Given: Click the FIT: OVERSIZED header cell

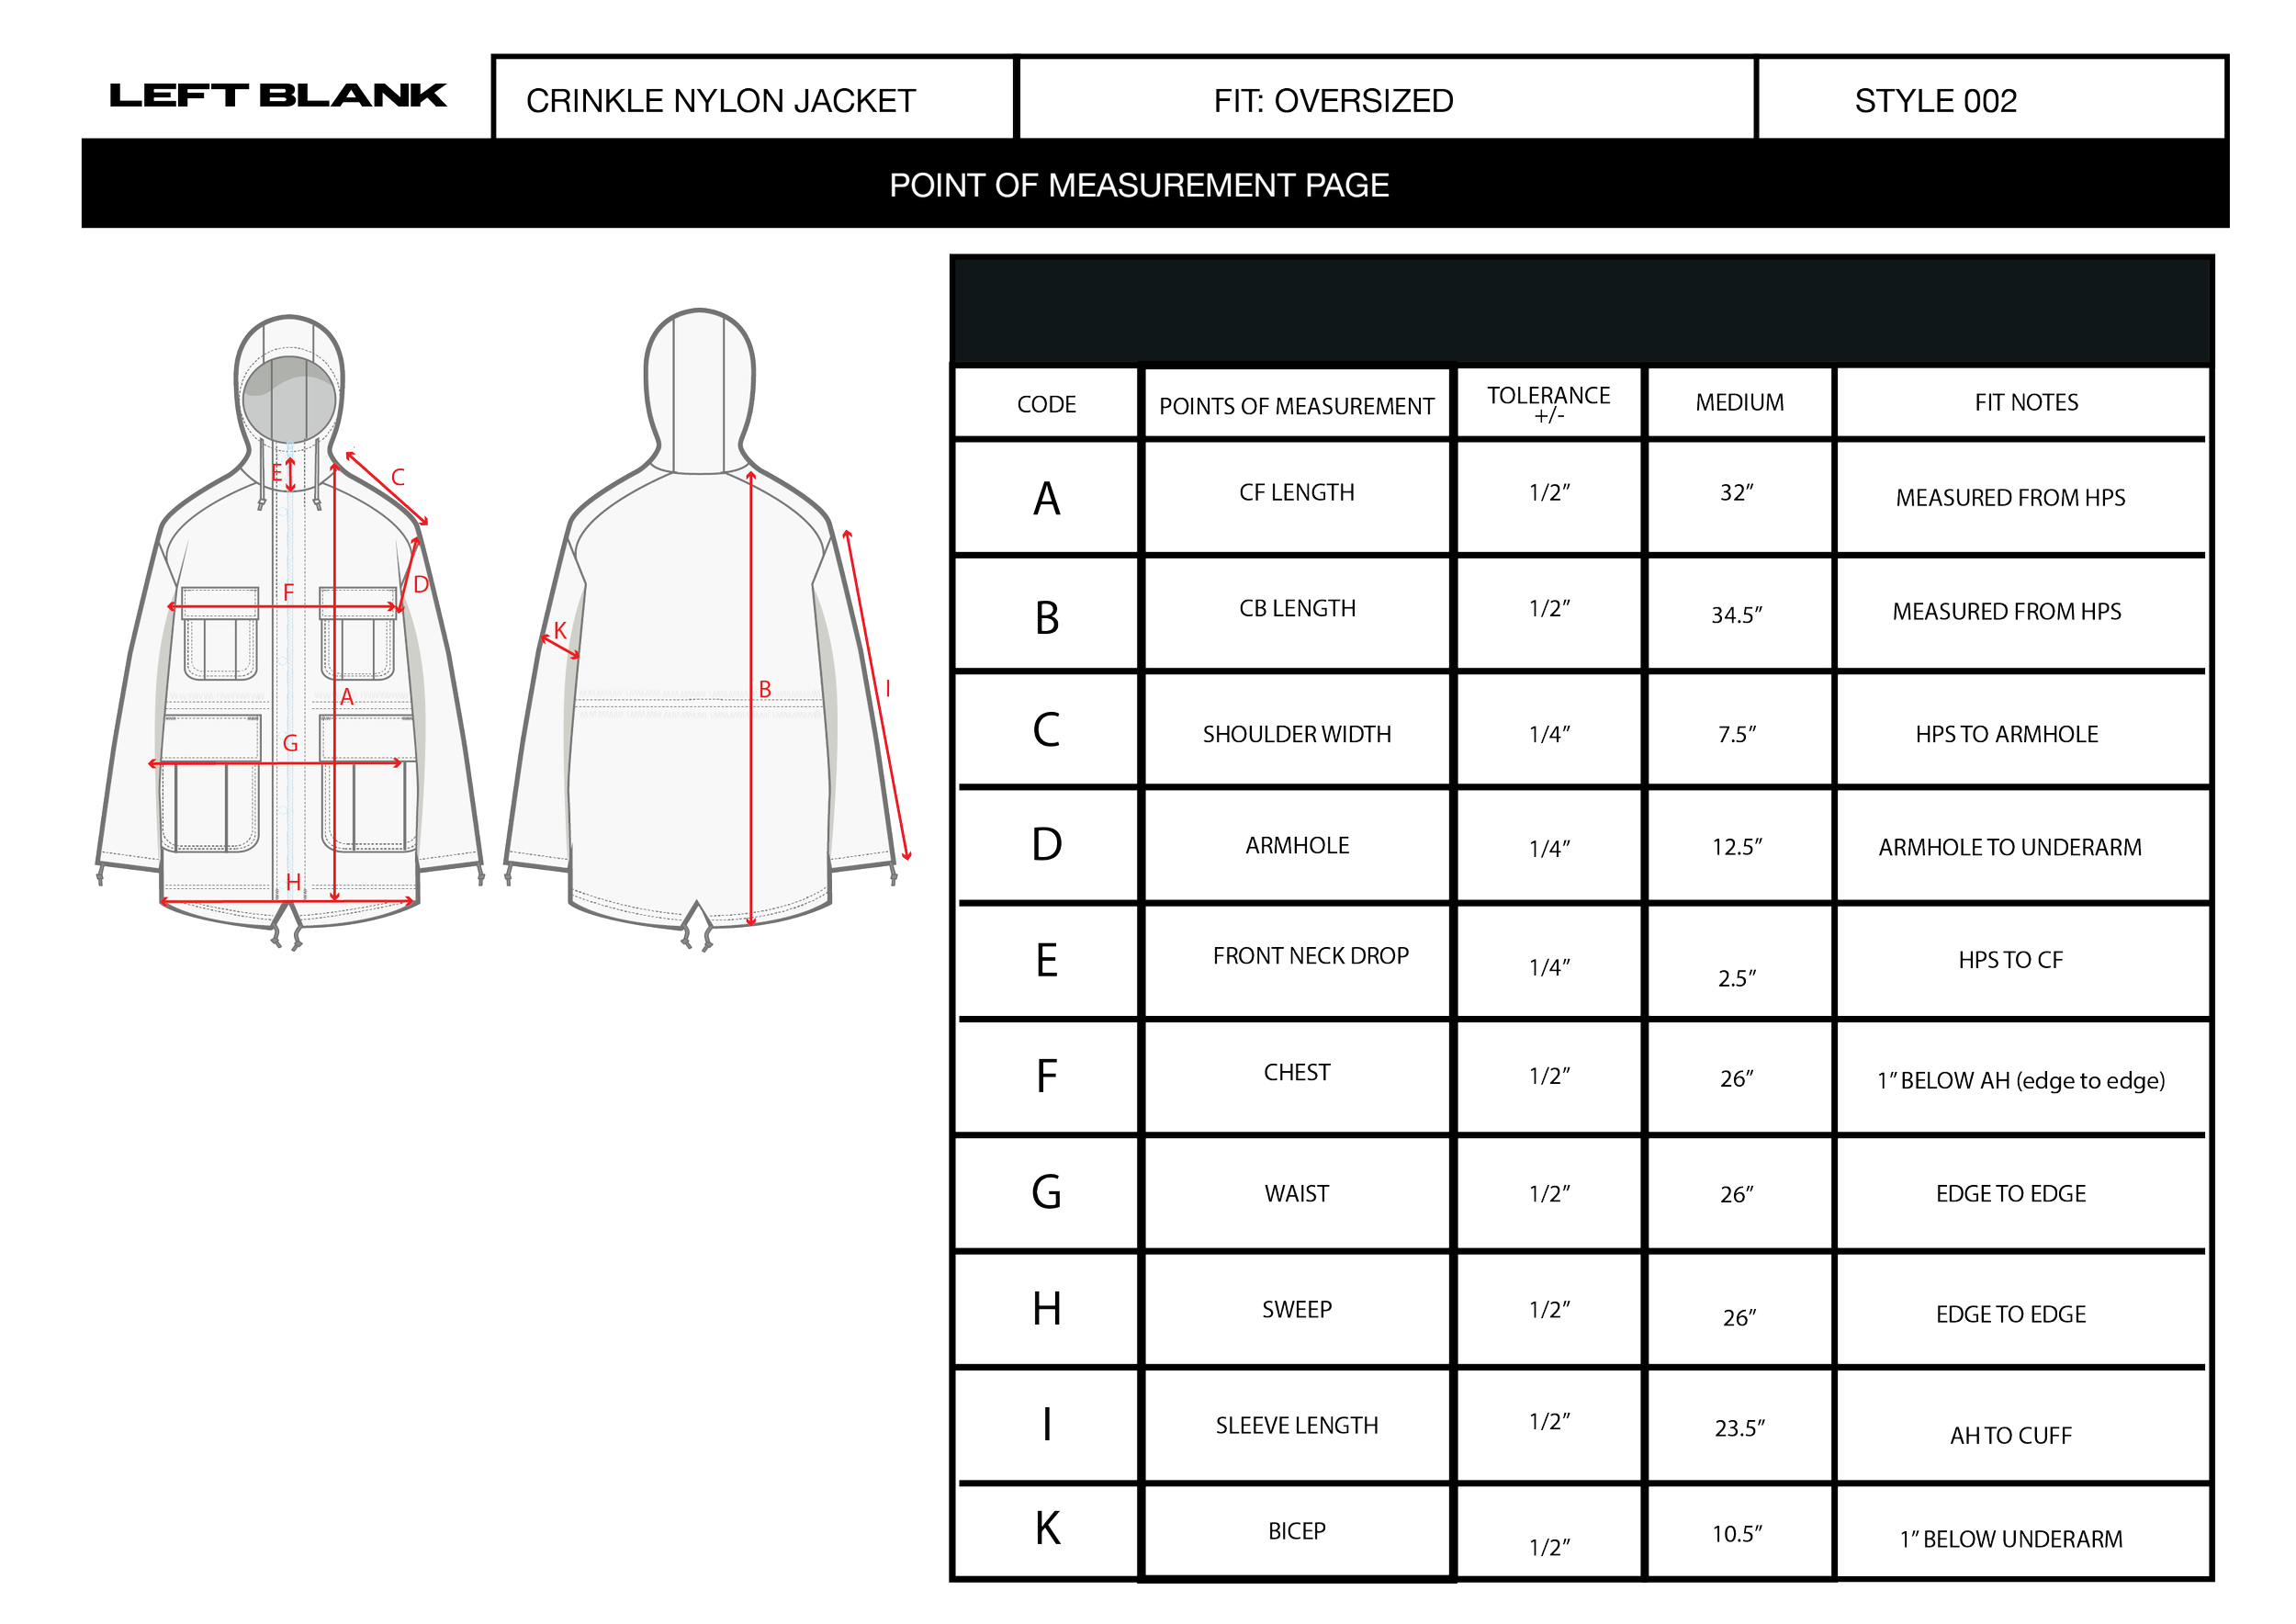Looking at the screenshot, I should pyautogui.click(x=1386, y=98).
